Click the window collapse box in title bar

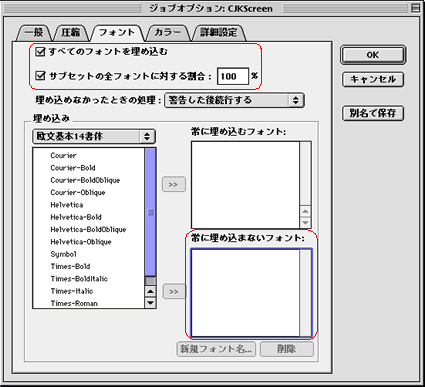click(416, 8)
